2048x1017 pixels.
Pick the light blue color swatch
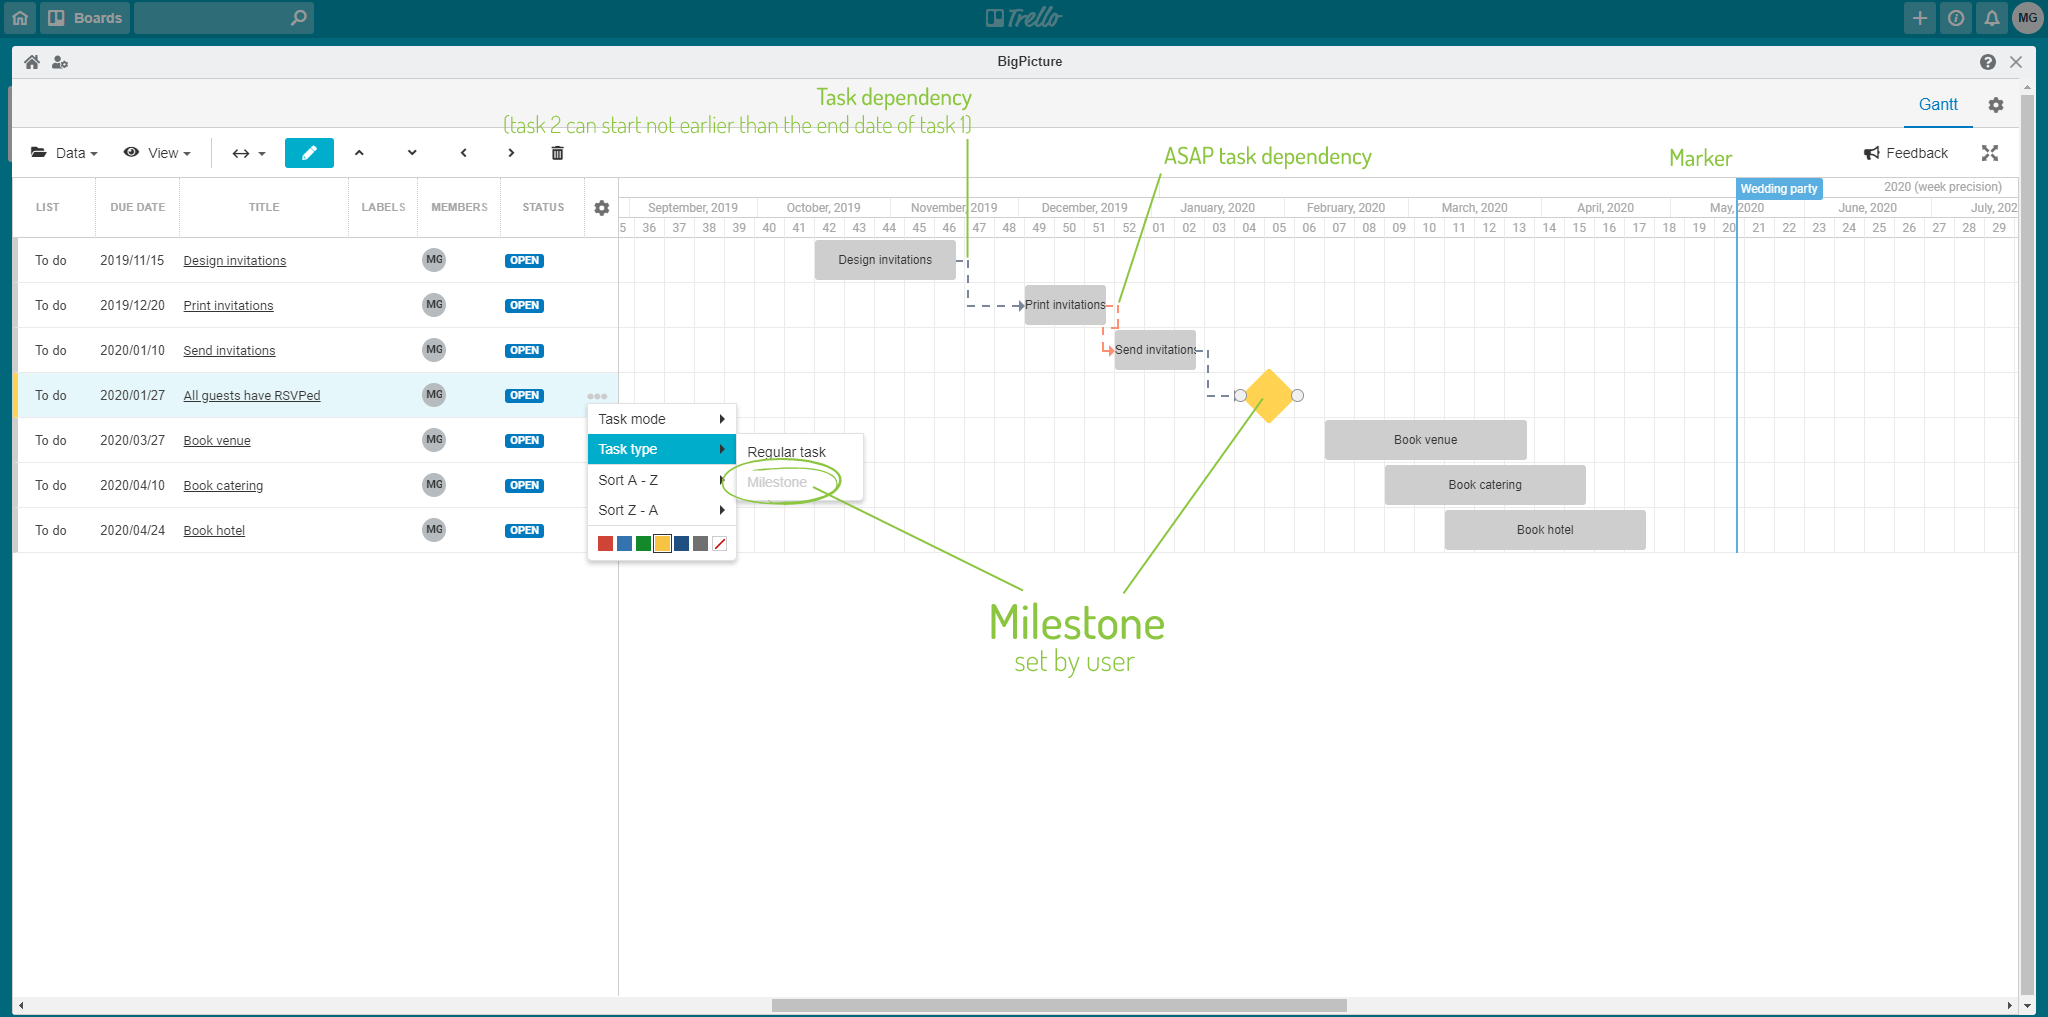point(624,544)
